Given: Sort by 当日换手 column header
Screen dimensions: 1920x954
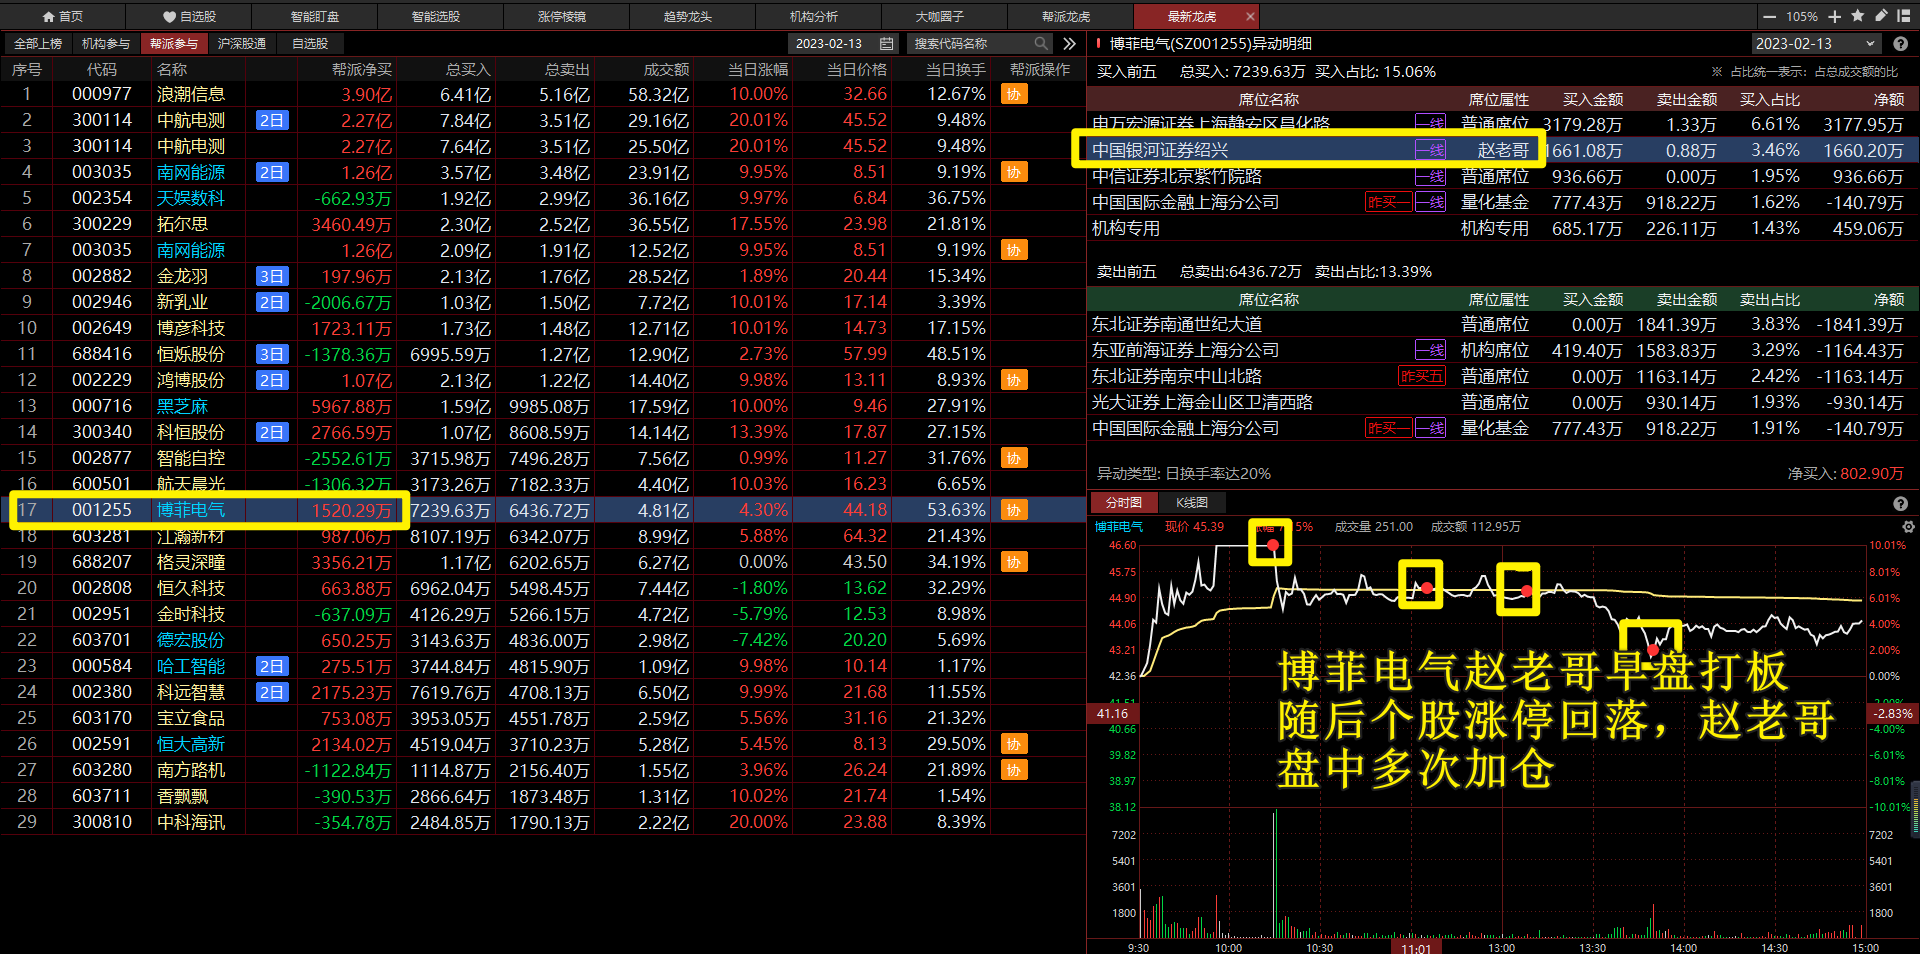Looking at the screenshot, I should point(955,70).
